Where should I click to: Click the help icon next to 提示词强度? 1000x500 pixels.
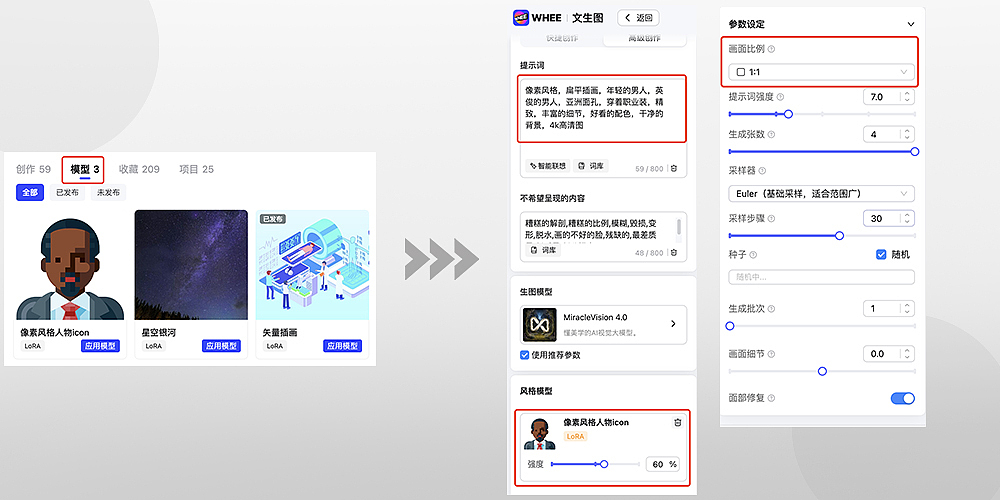tap(781, 97)
